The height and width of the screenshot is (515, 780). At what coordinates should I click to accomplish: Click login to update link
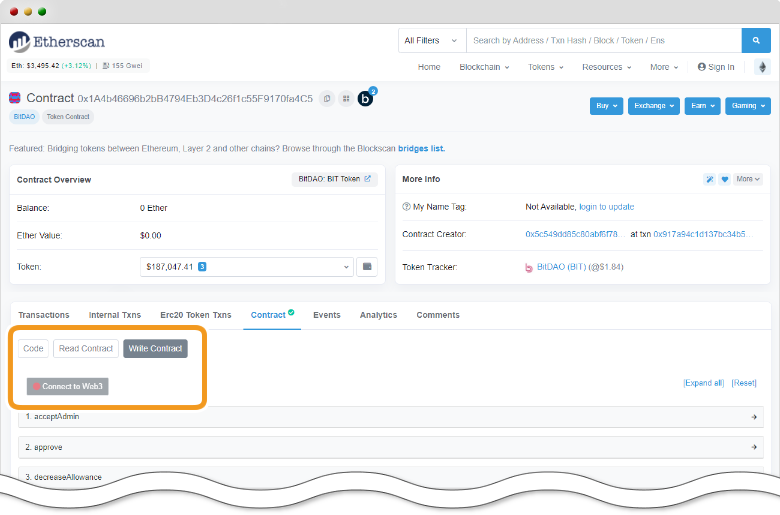(x=606, y=206)
